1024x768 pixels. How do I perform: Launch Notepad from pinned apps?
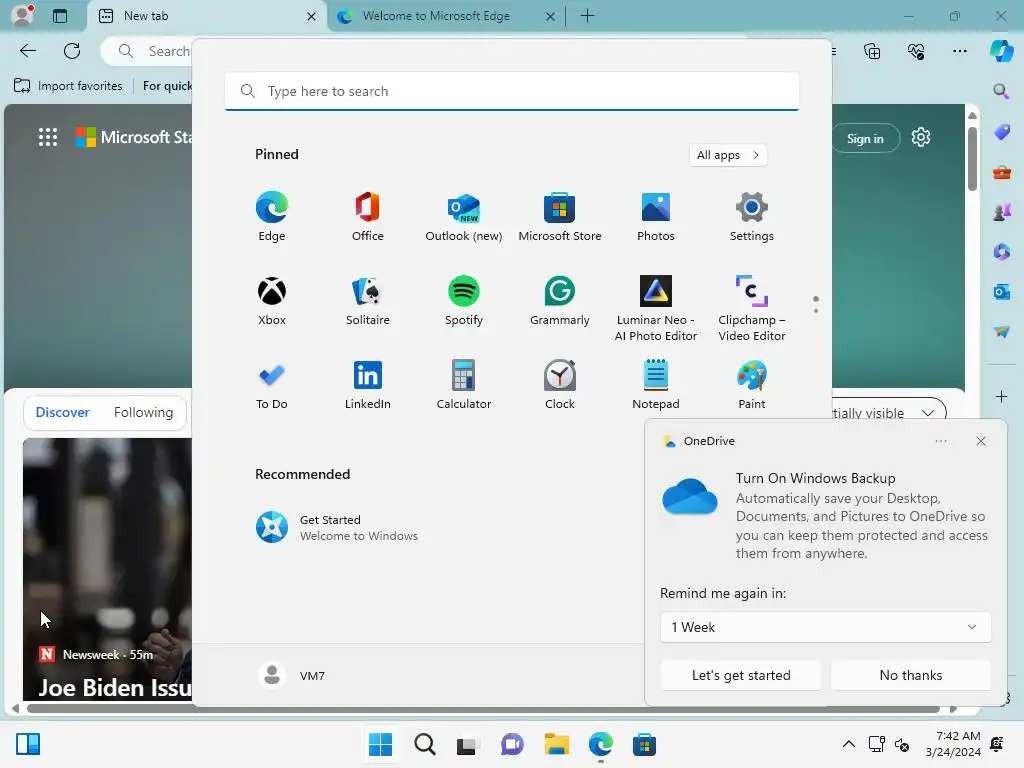tap(656, 385)
